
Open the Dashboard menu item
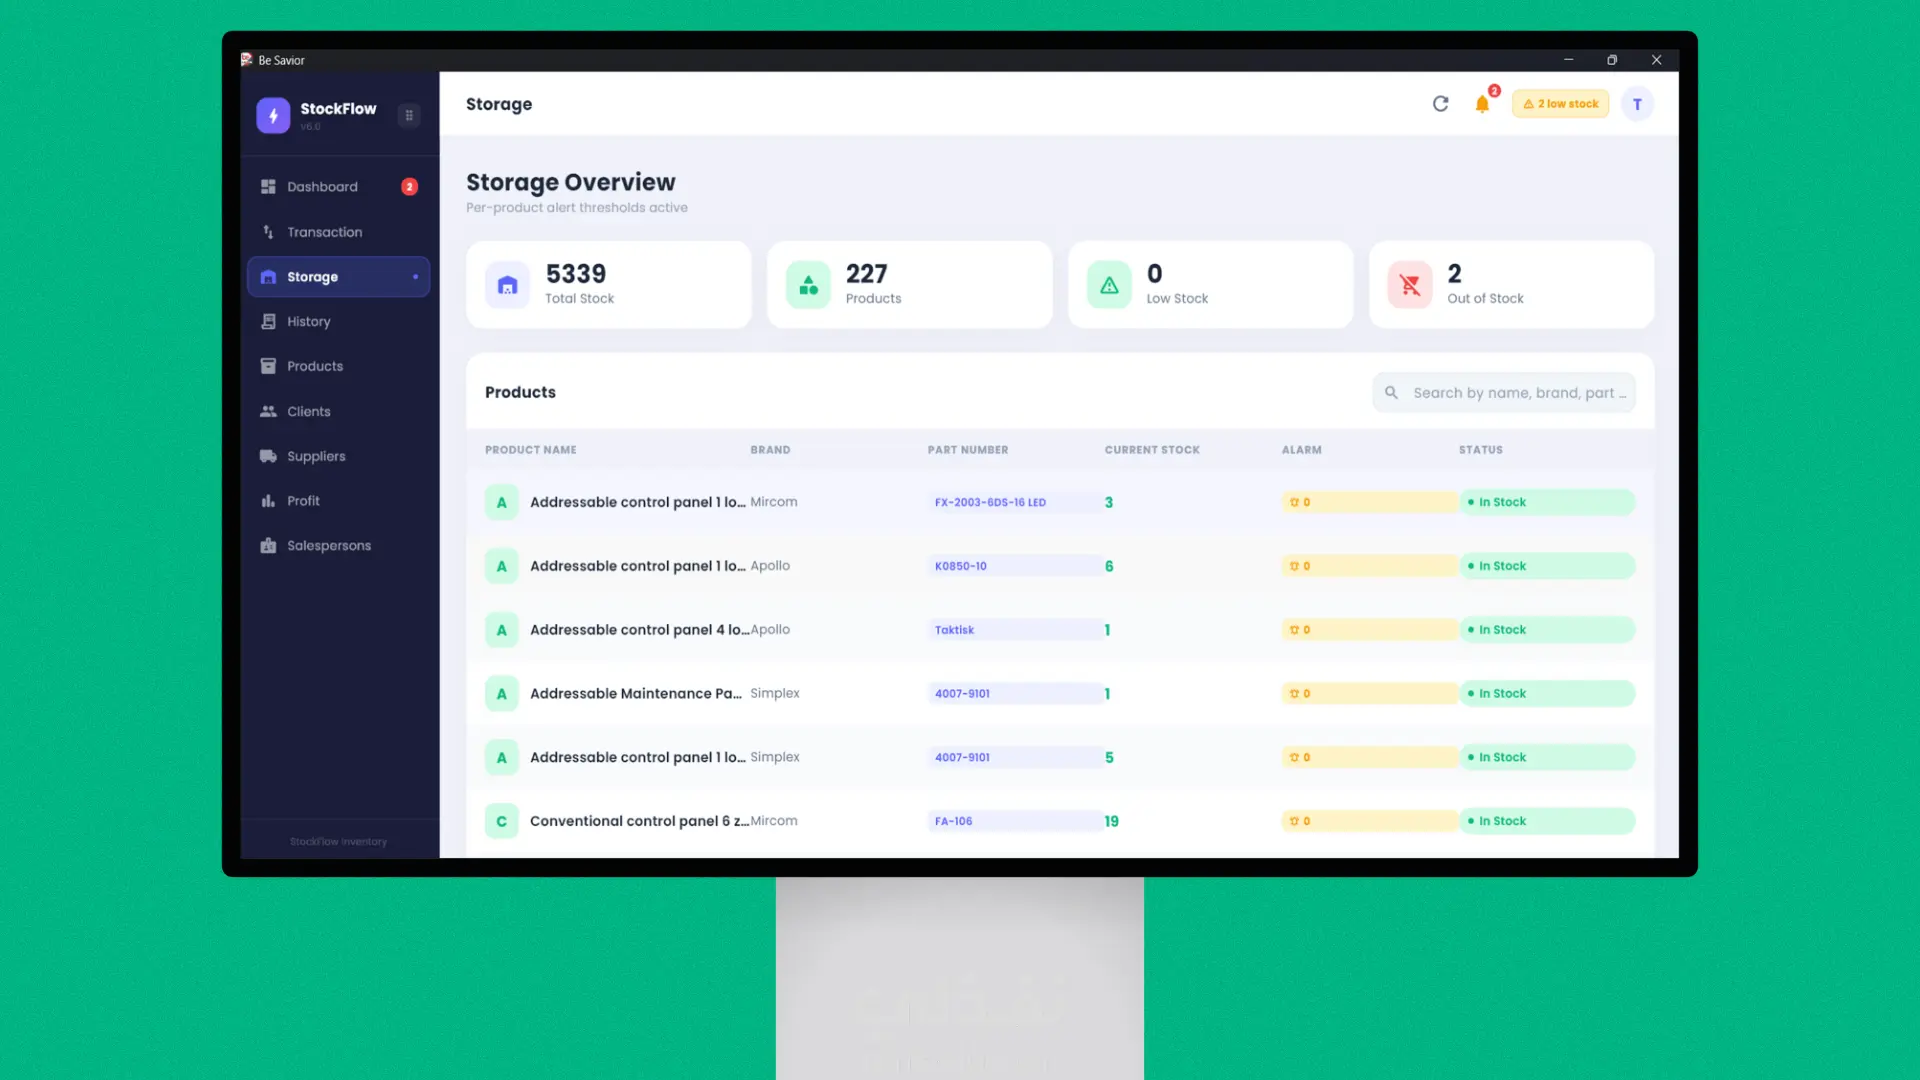(322, 187)
